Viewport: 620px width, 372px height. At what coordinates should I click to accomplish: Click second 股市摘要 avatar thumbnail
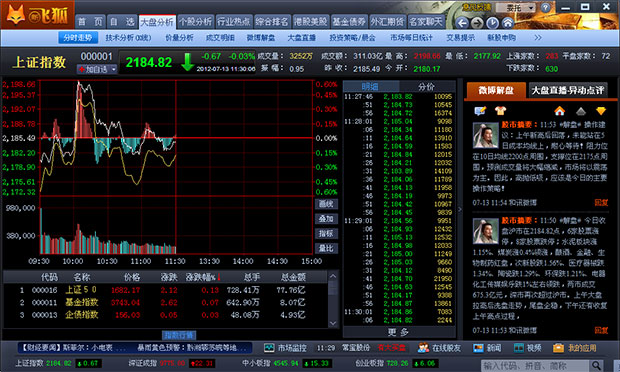(486, 231)
